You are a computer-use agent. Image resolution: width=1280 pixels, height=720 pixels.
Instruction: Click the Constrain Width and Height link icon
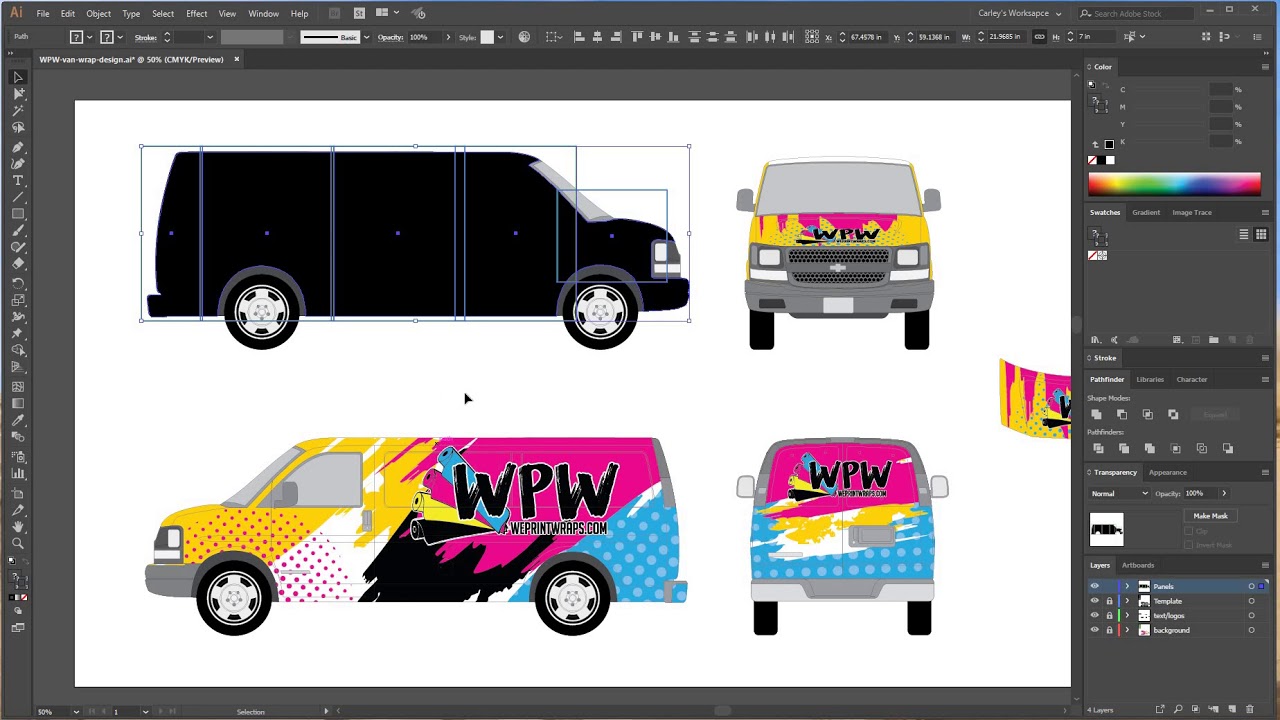[x=1040, y=37]
